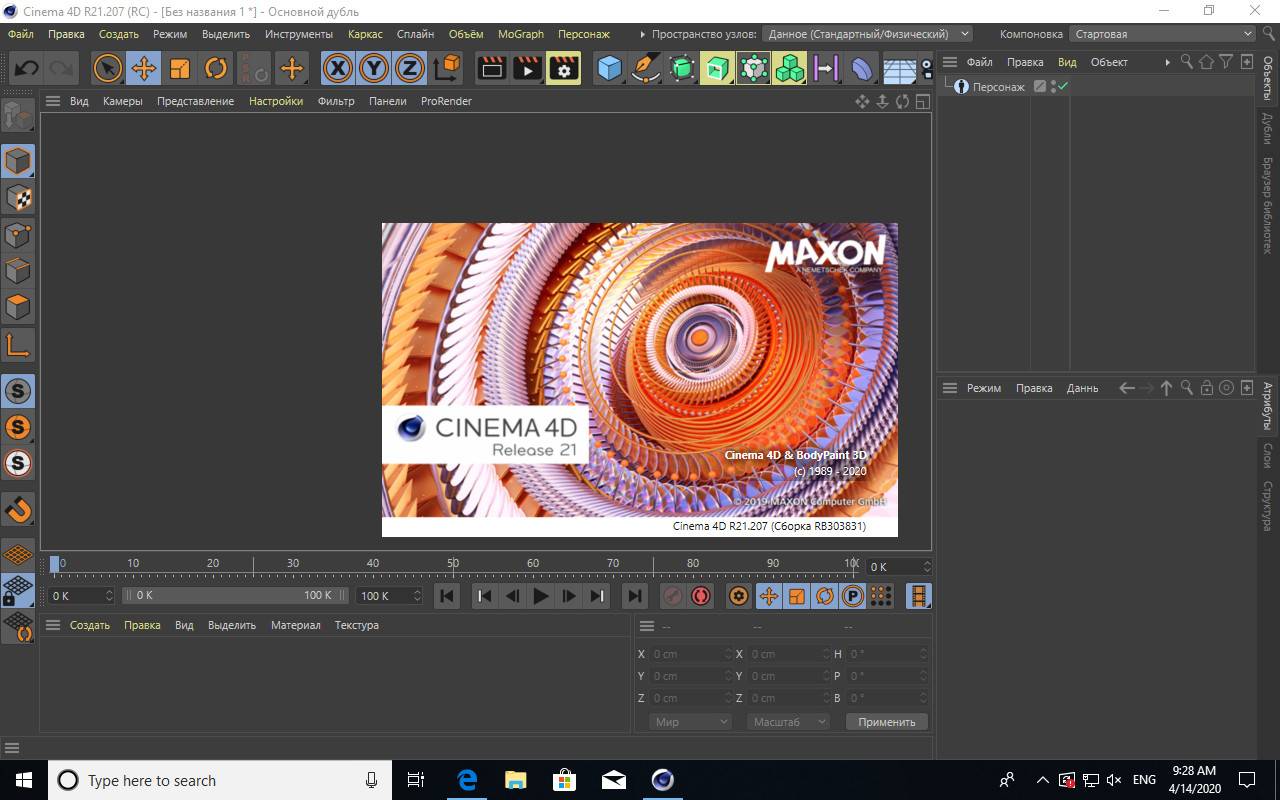Click Make Editable icon in left sidebar
The image size is (1280, 800).
pyautogui.click(x=18, y=116)
